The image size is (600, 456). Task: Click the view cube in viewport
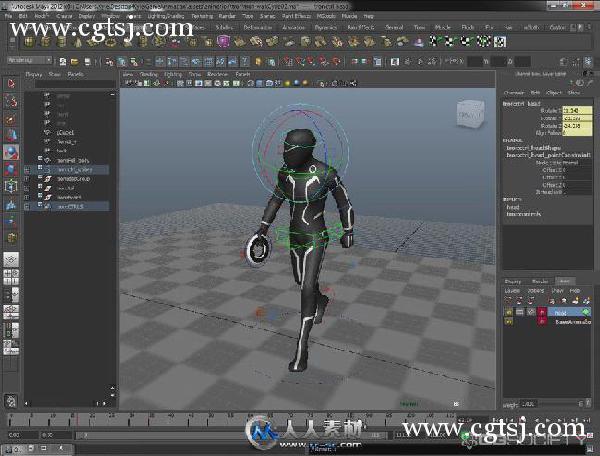(471, 114)
